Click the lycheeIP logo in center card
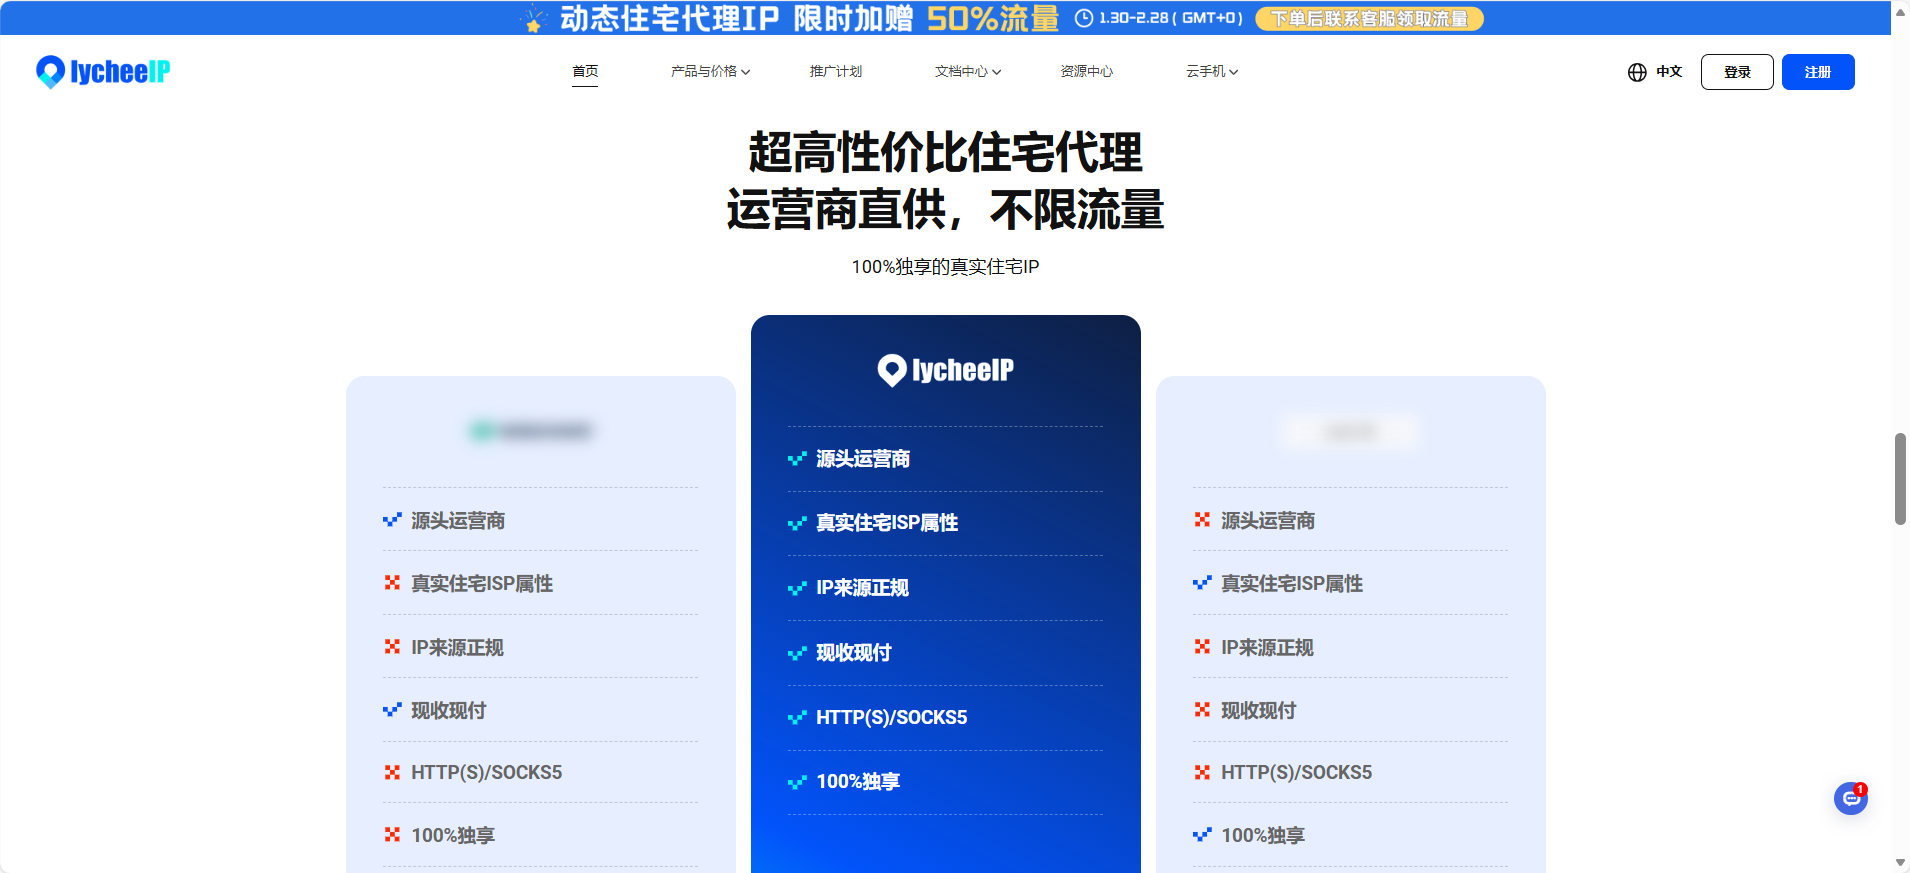The height and width of the screenshot is (873, 1910). pos(945,370)
